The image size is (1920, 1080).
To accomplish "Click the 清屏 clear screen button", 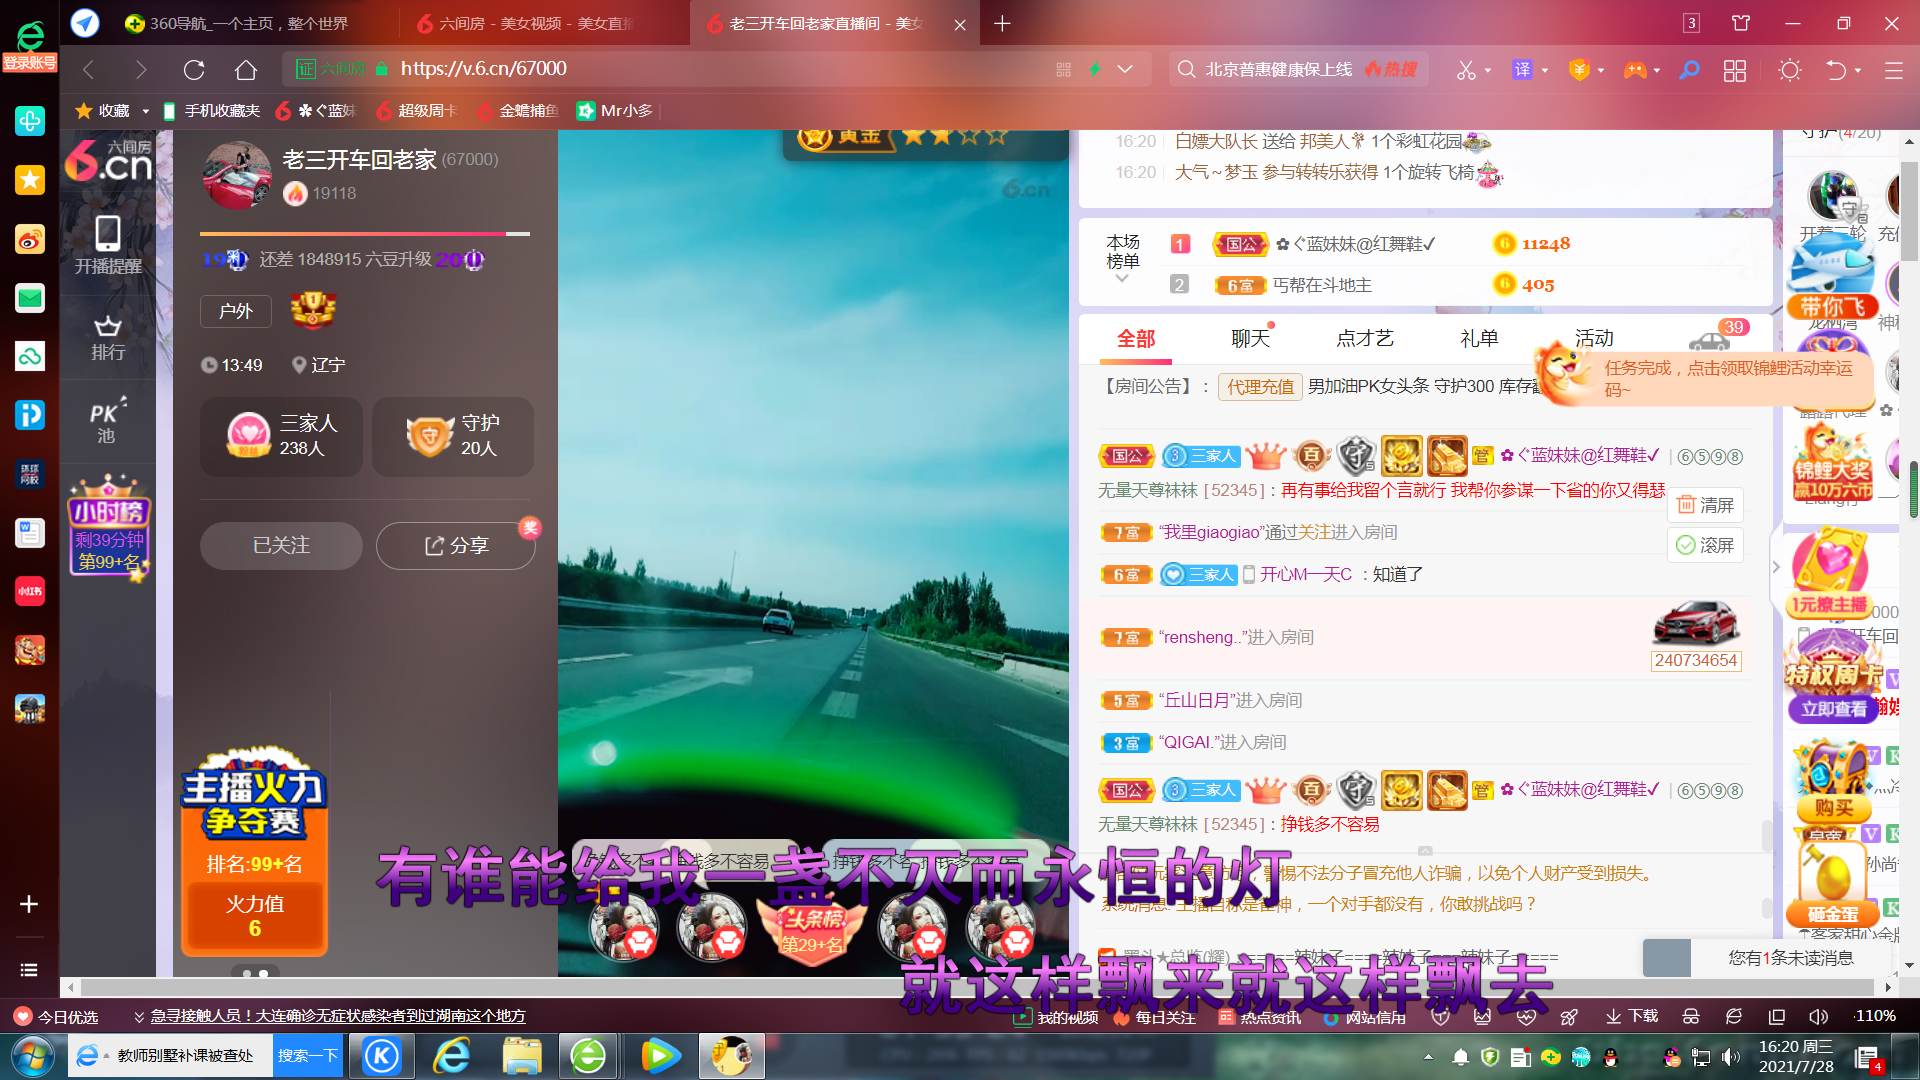I will (x=1705, y=505).
